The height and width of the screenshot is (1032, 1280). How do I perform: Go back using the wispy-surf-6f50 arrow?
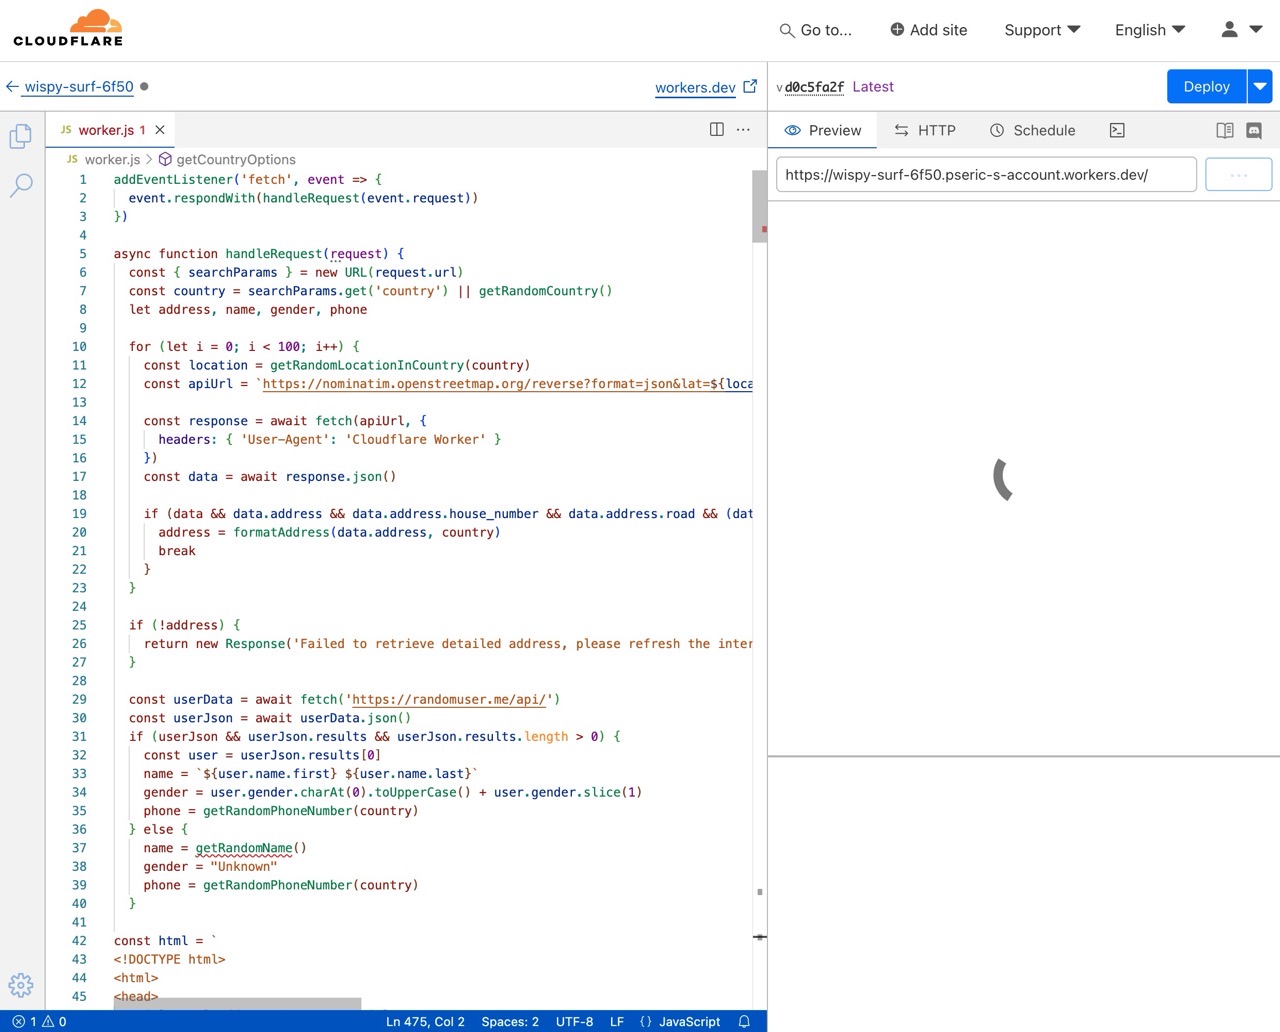(x=12, y=87)
